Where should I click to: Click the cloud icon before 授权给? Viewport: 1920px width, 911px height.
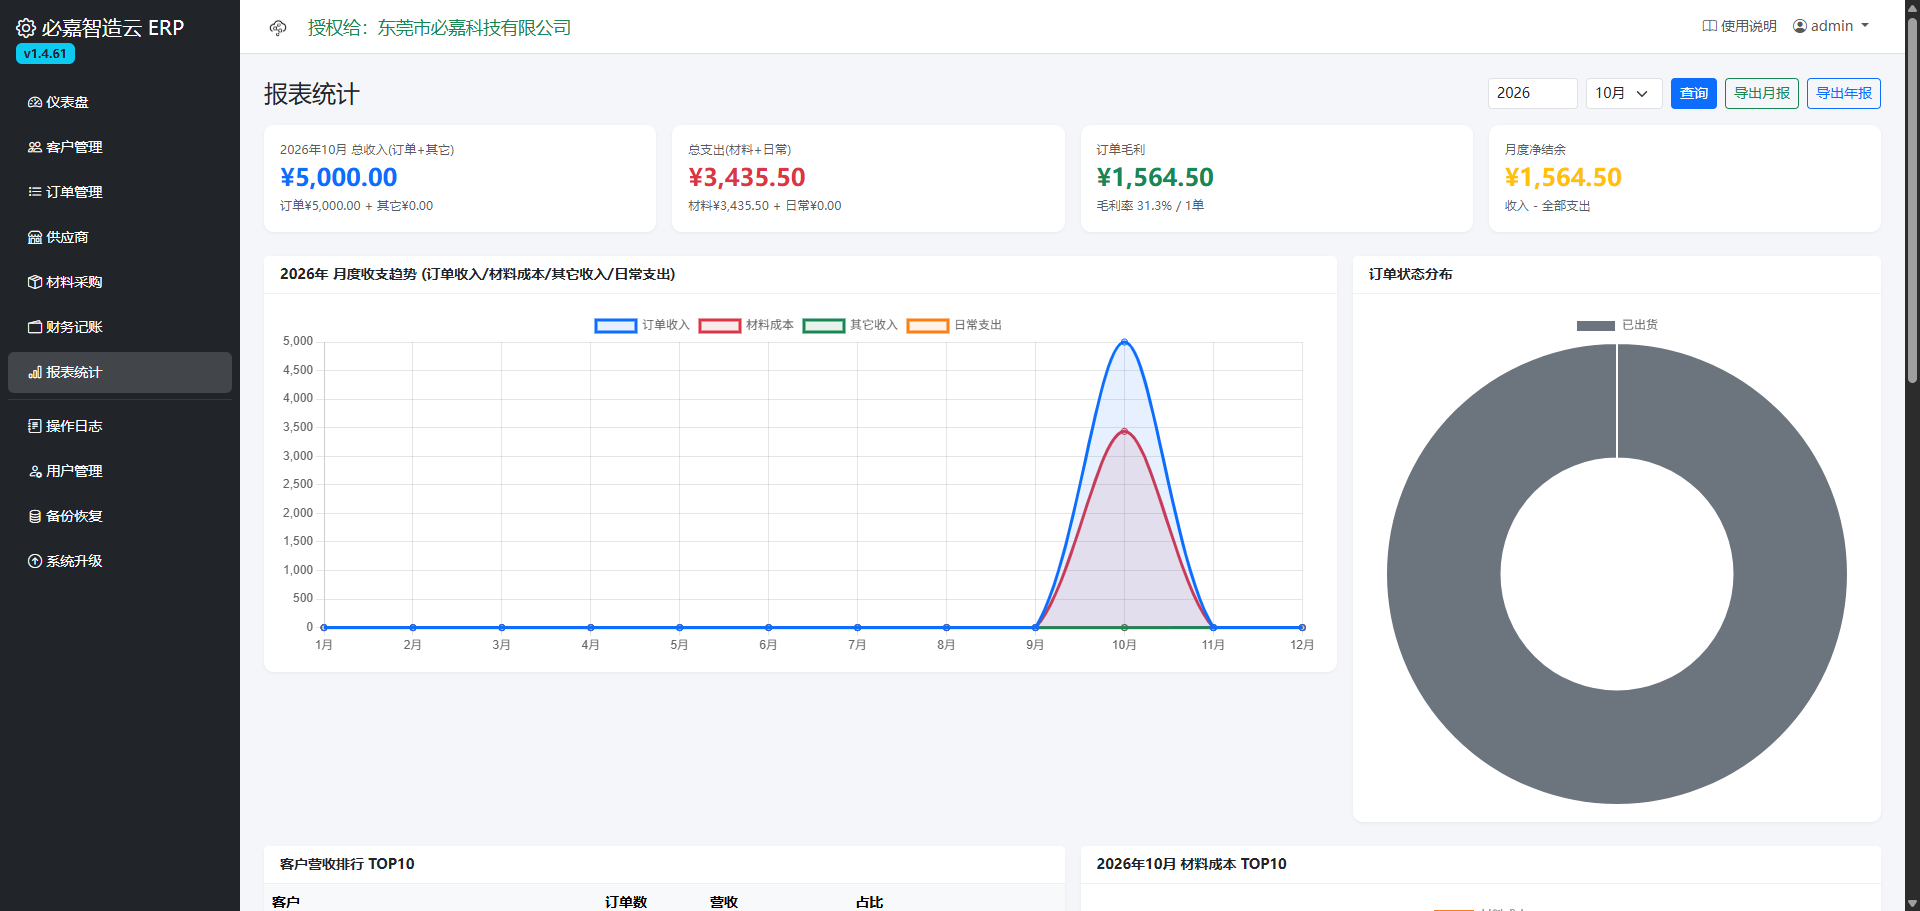pos(278,28)
